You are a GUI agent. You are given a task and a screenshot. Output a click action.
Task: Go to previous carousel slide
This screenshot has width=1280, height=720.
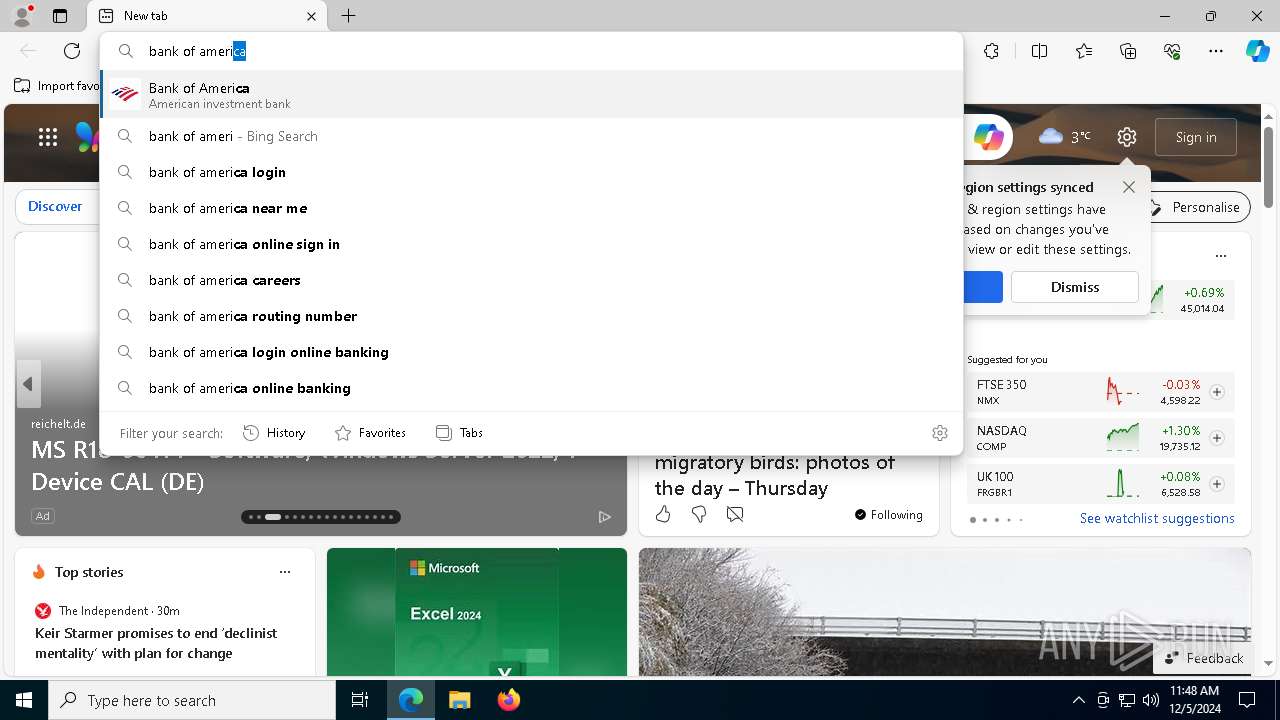(28, 384)
